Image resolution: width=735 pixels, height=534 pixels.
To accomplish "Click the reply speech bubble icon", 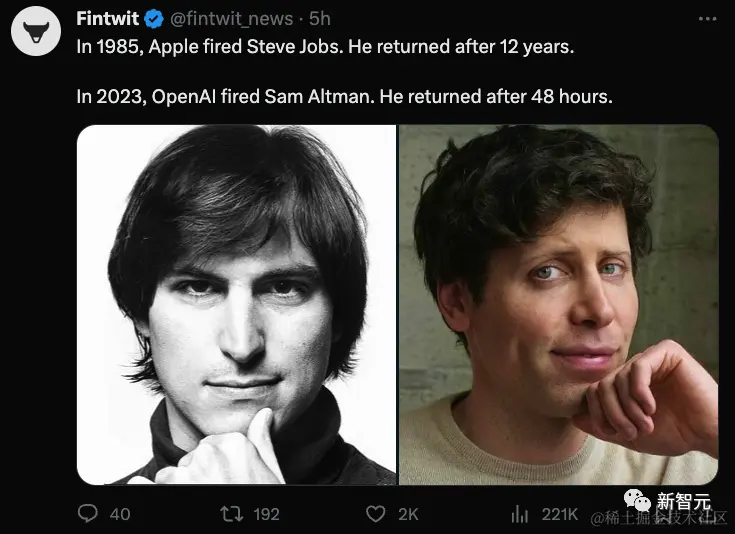I will click(88, 513).
